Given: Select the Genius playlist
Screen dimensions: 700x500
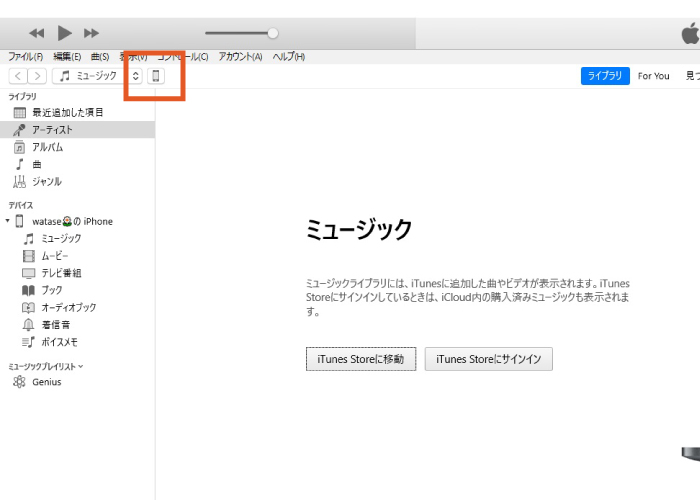Looking at the screenshot, I should [x=46, y=382].
